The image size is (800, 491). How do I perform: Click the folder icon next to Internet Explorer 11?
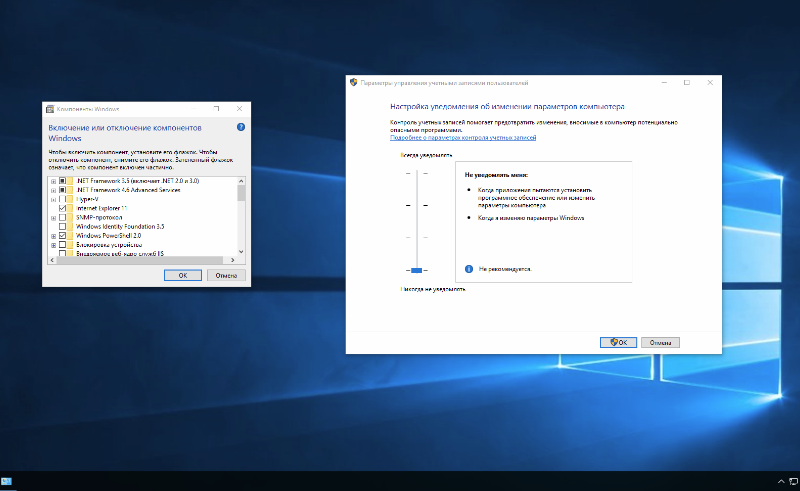coord(70,208)
